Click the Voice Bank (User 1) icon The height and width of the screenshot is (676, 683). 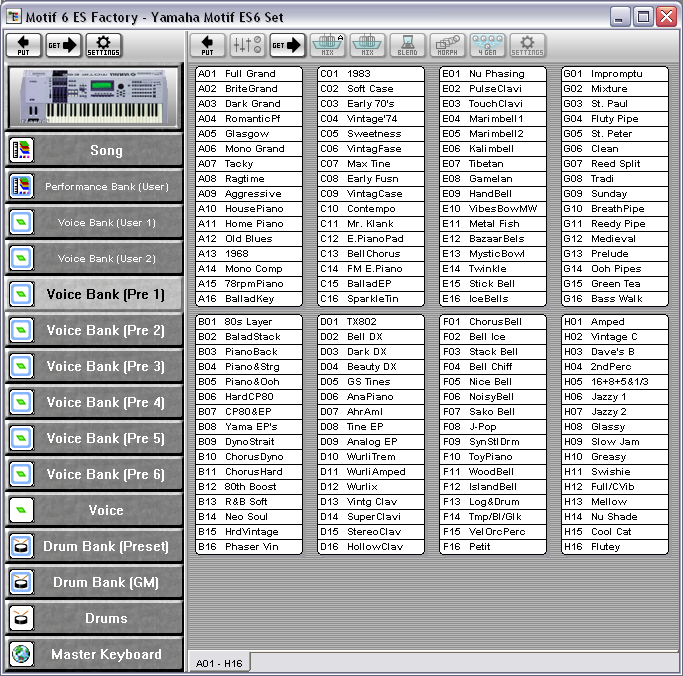pyautogui.click(x=21, y=222)
